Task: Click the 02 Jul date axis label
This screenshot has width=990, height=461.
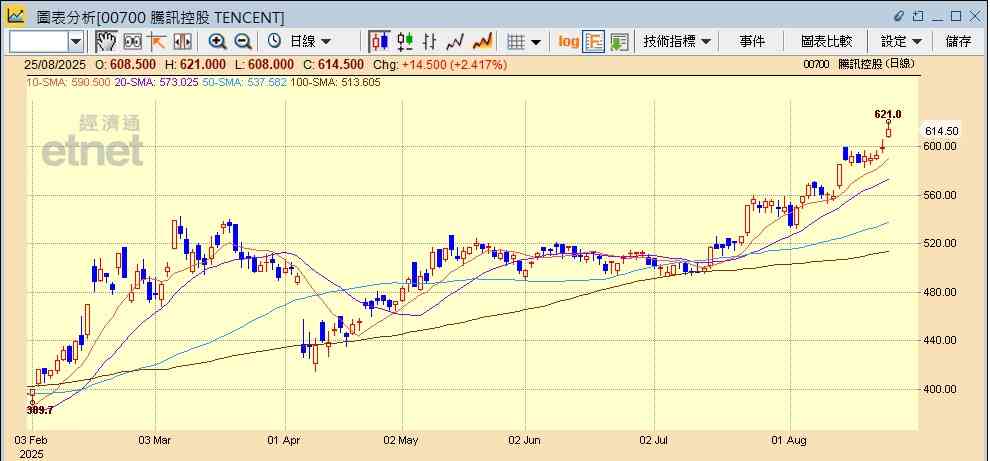Action: point(655,440)
